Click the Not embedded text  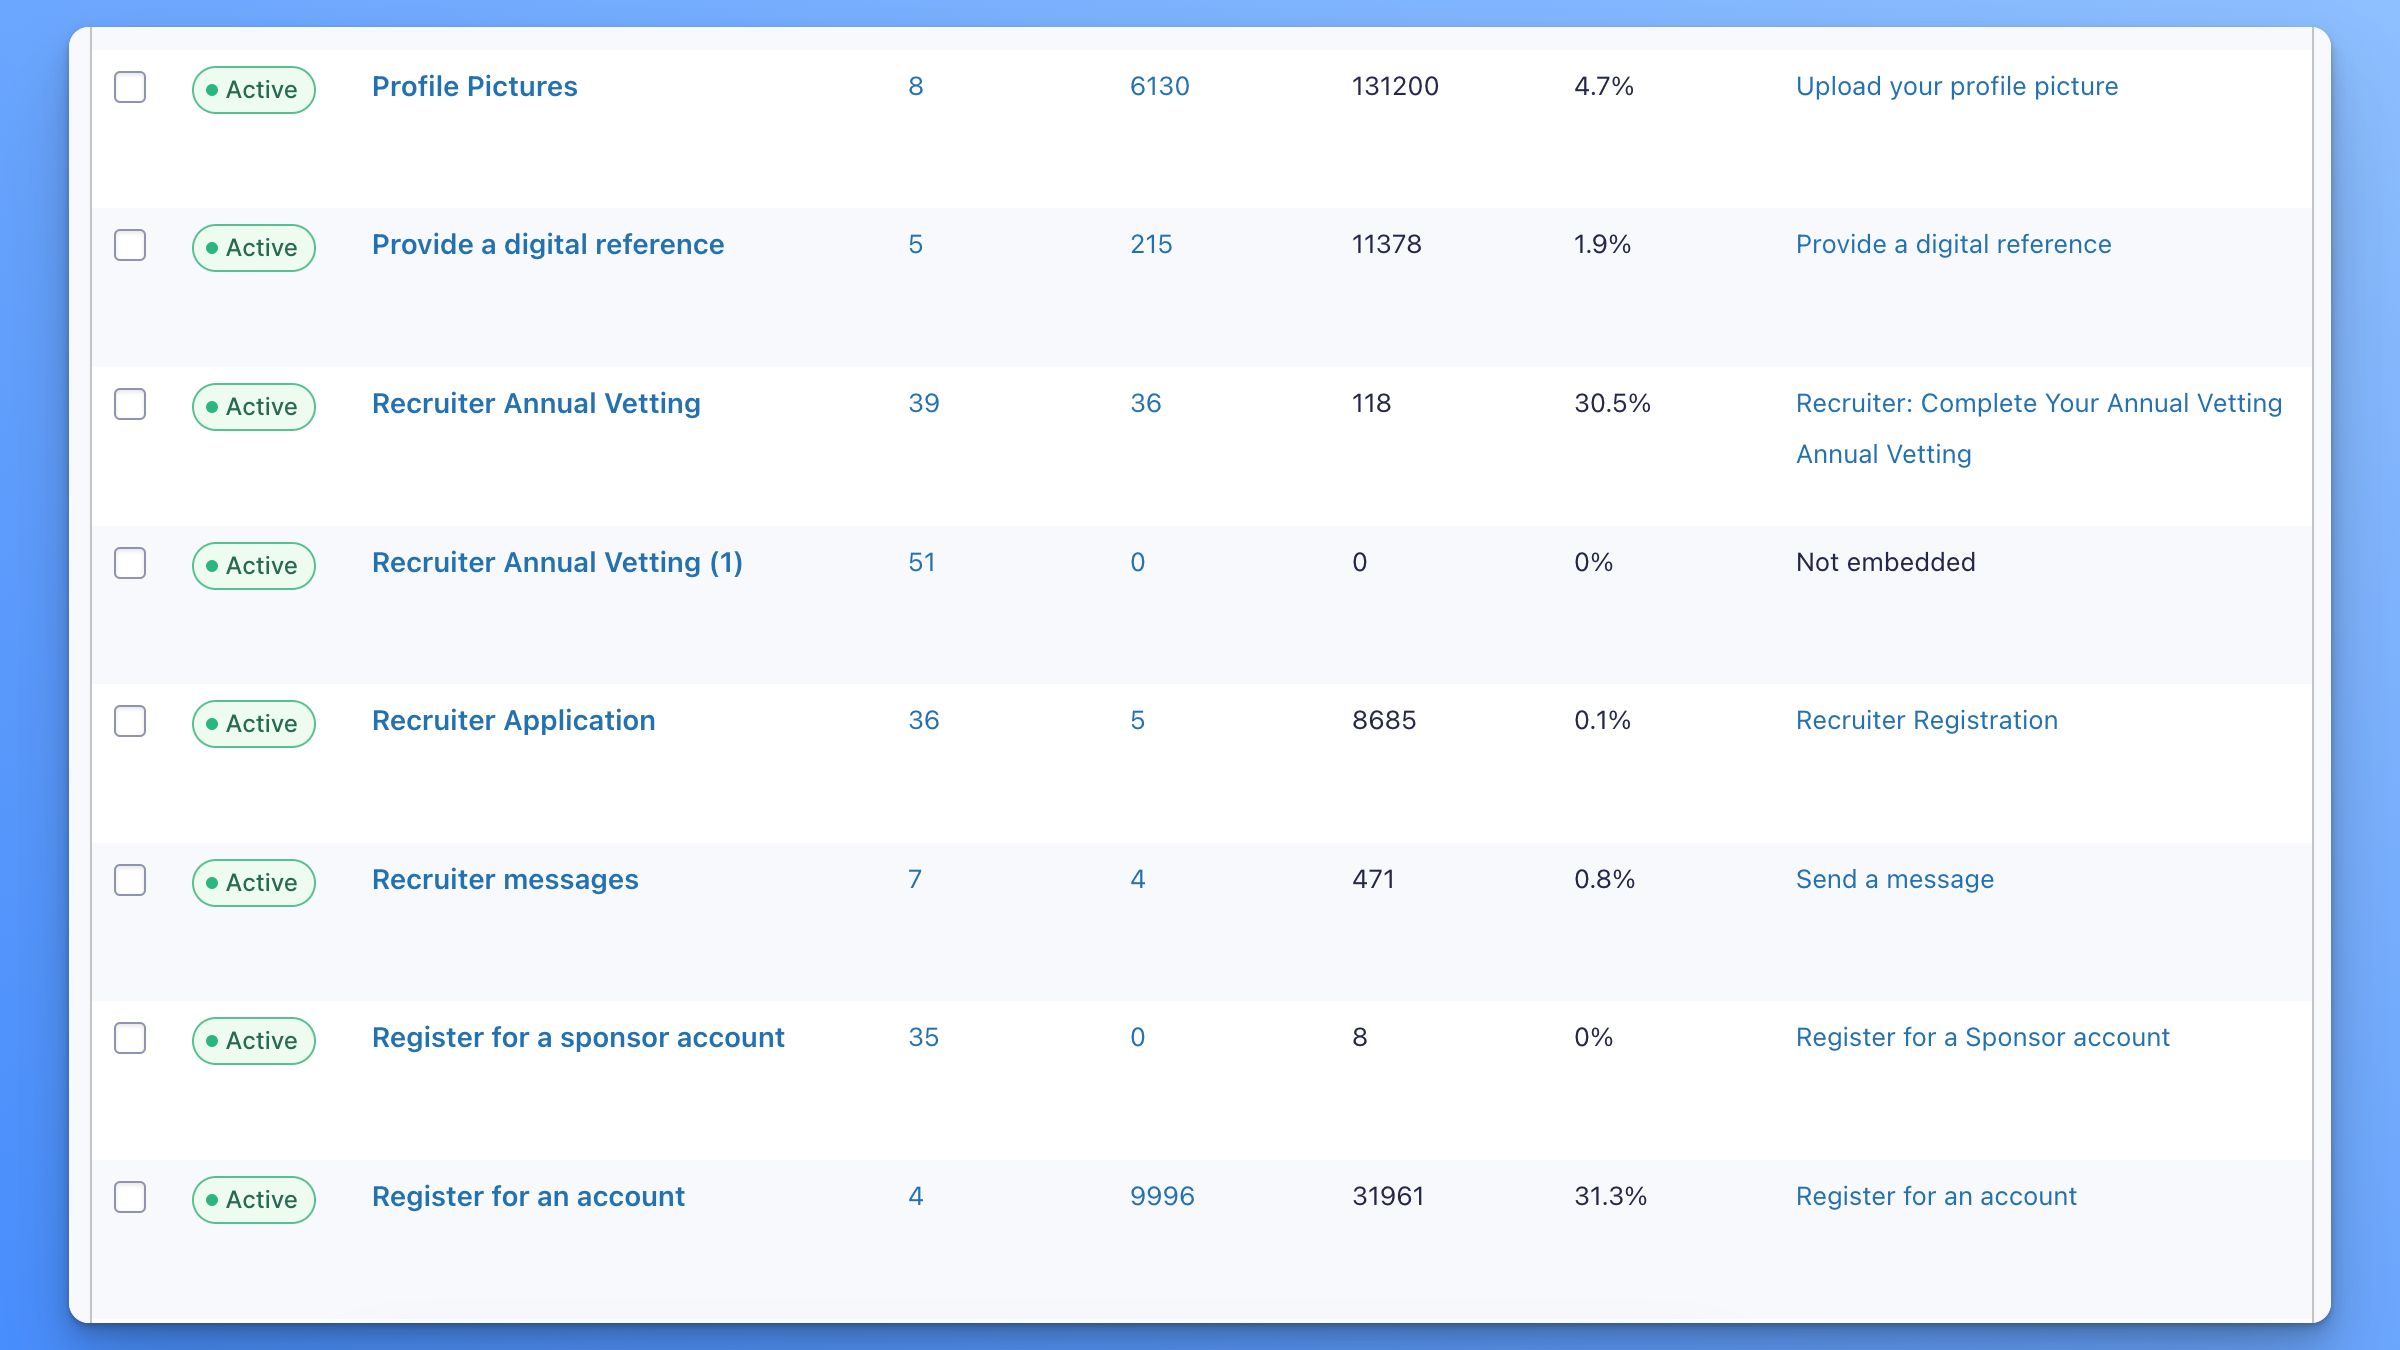1886,562
